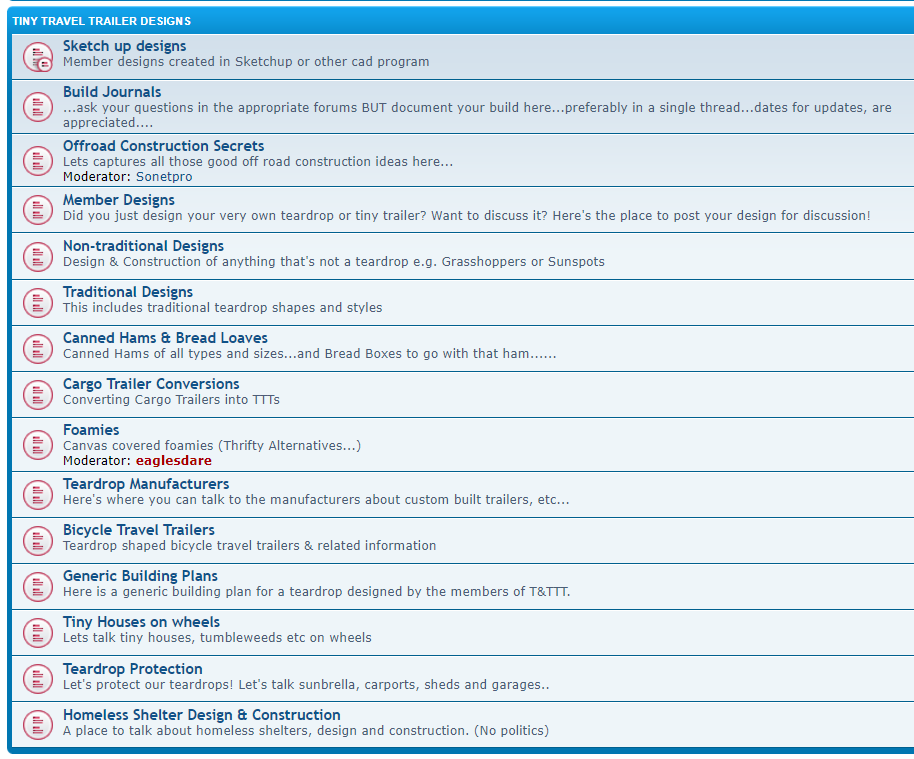Click description mentioning Grasshoppers or Sunspots
This screenshot has height=759, width=914.
(333, 262)
